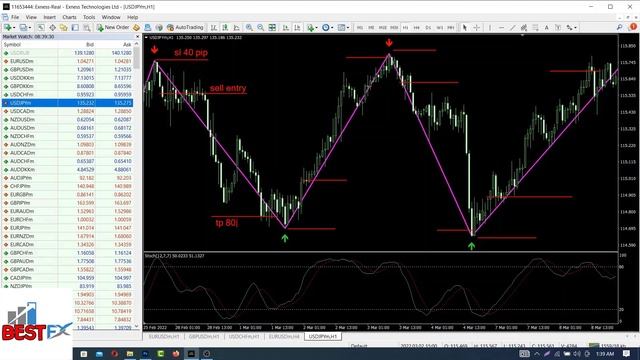Select the M1 timeframe button
The image size is (640, 360).
coord(360,27)
